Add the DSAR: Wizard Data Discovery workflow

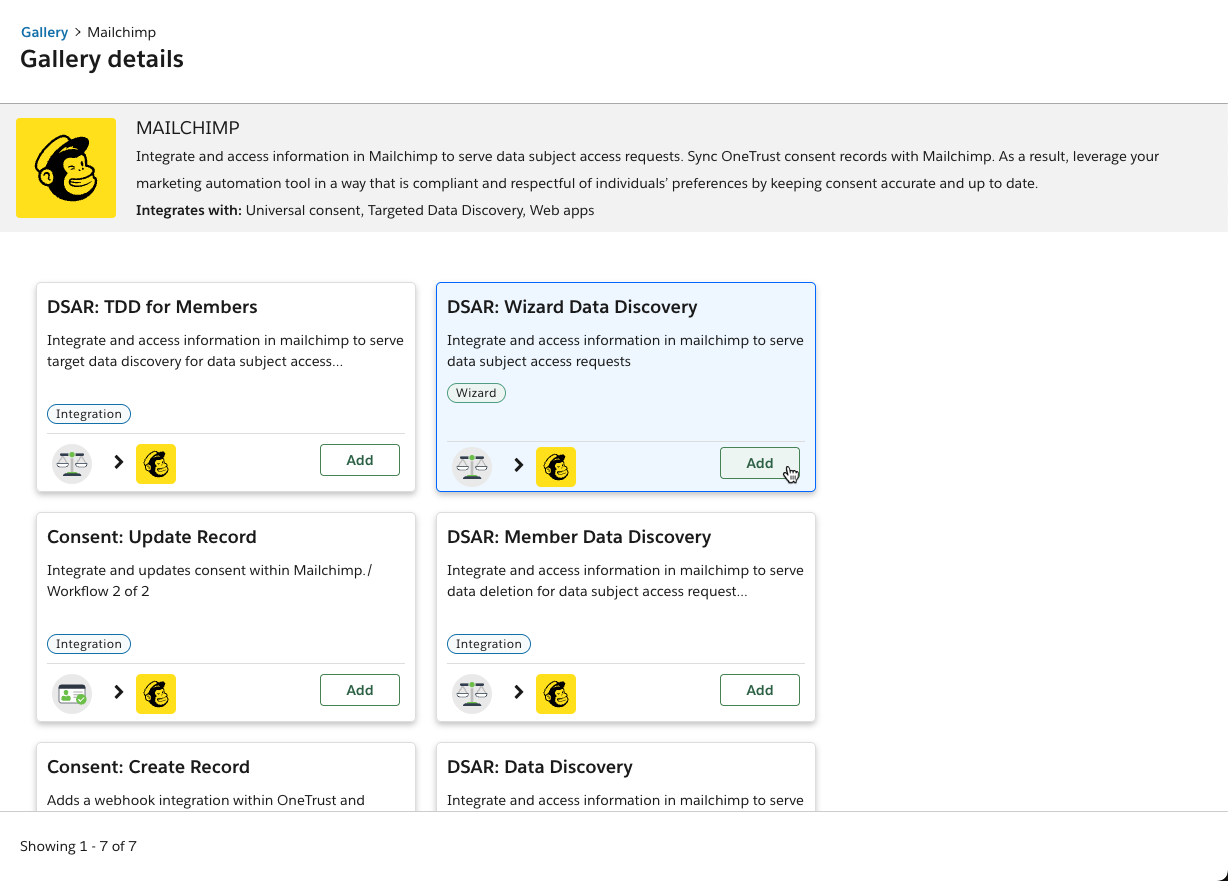(759, 463)
